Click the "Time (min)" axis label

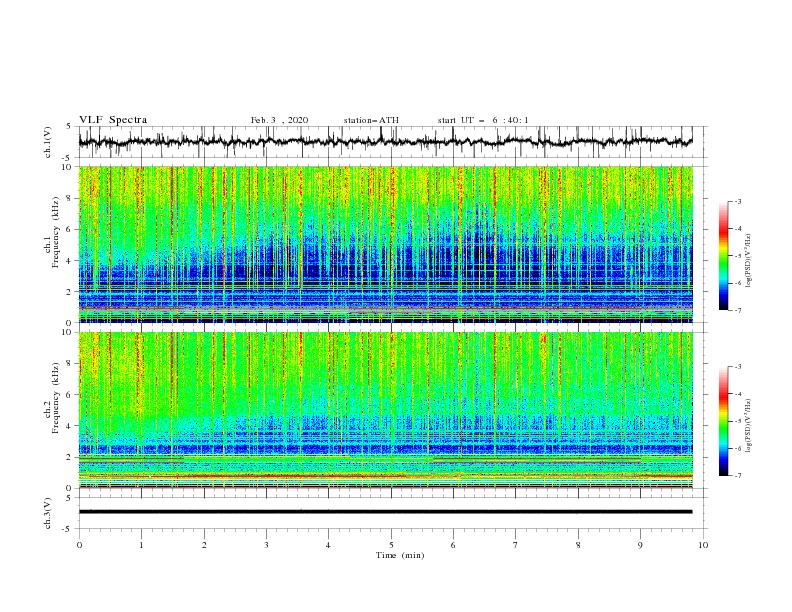point(400,555)
